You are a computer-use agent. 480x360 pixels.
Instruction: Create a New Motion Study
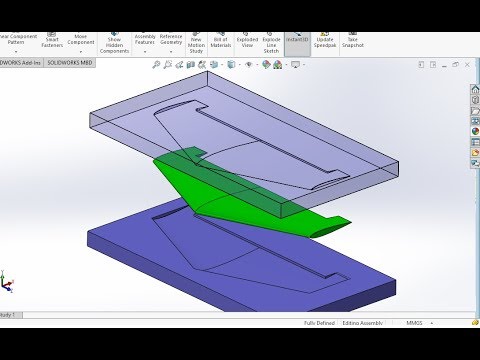(x=196, y=43)
